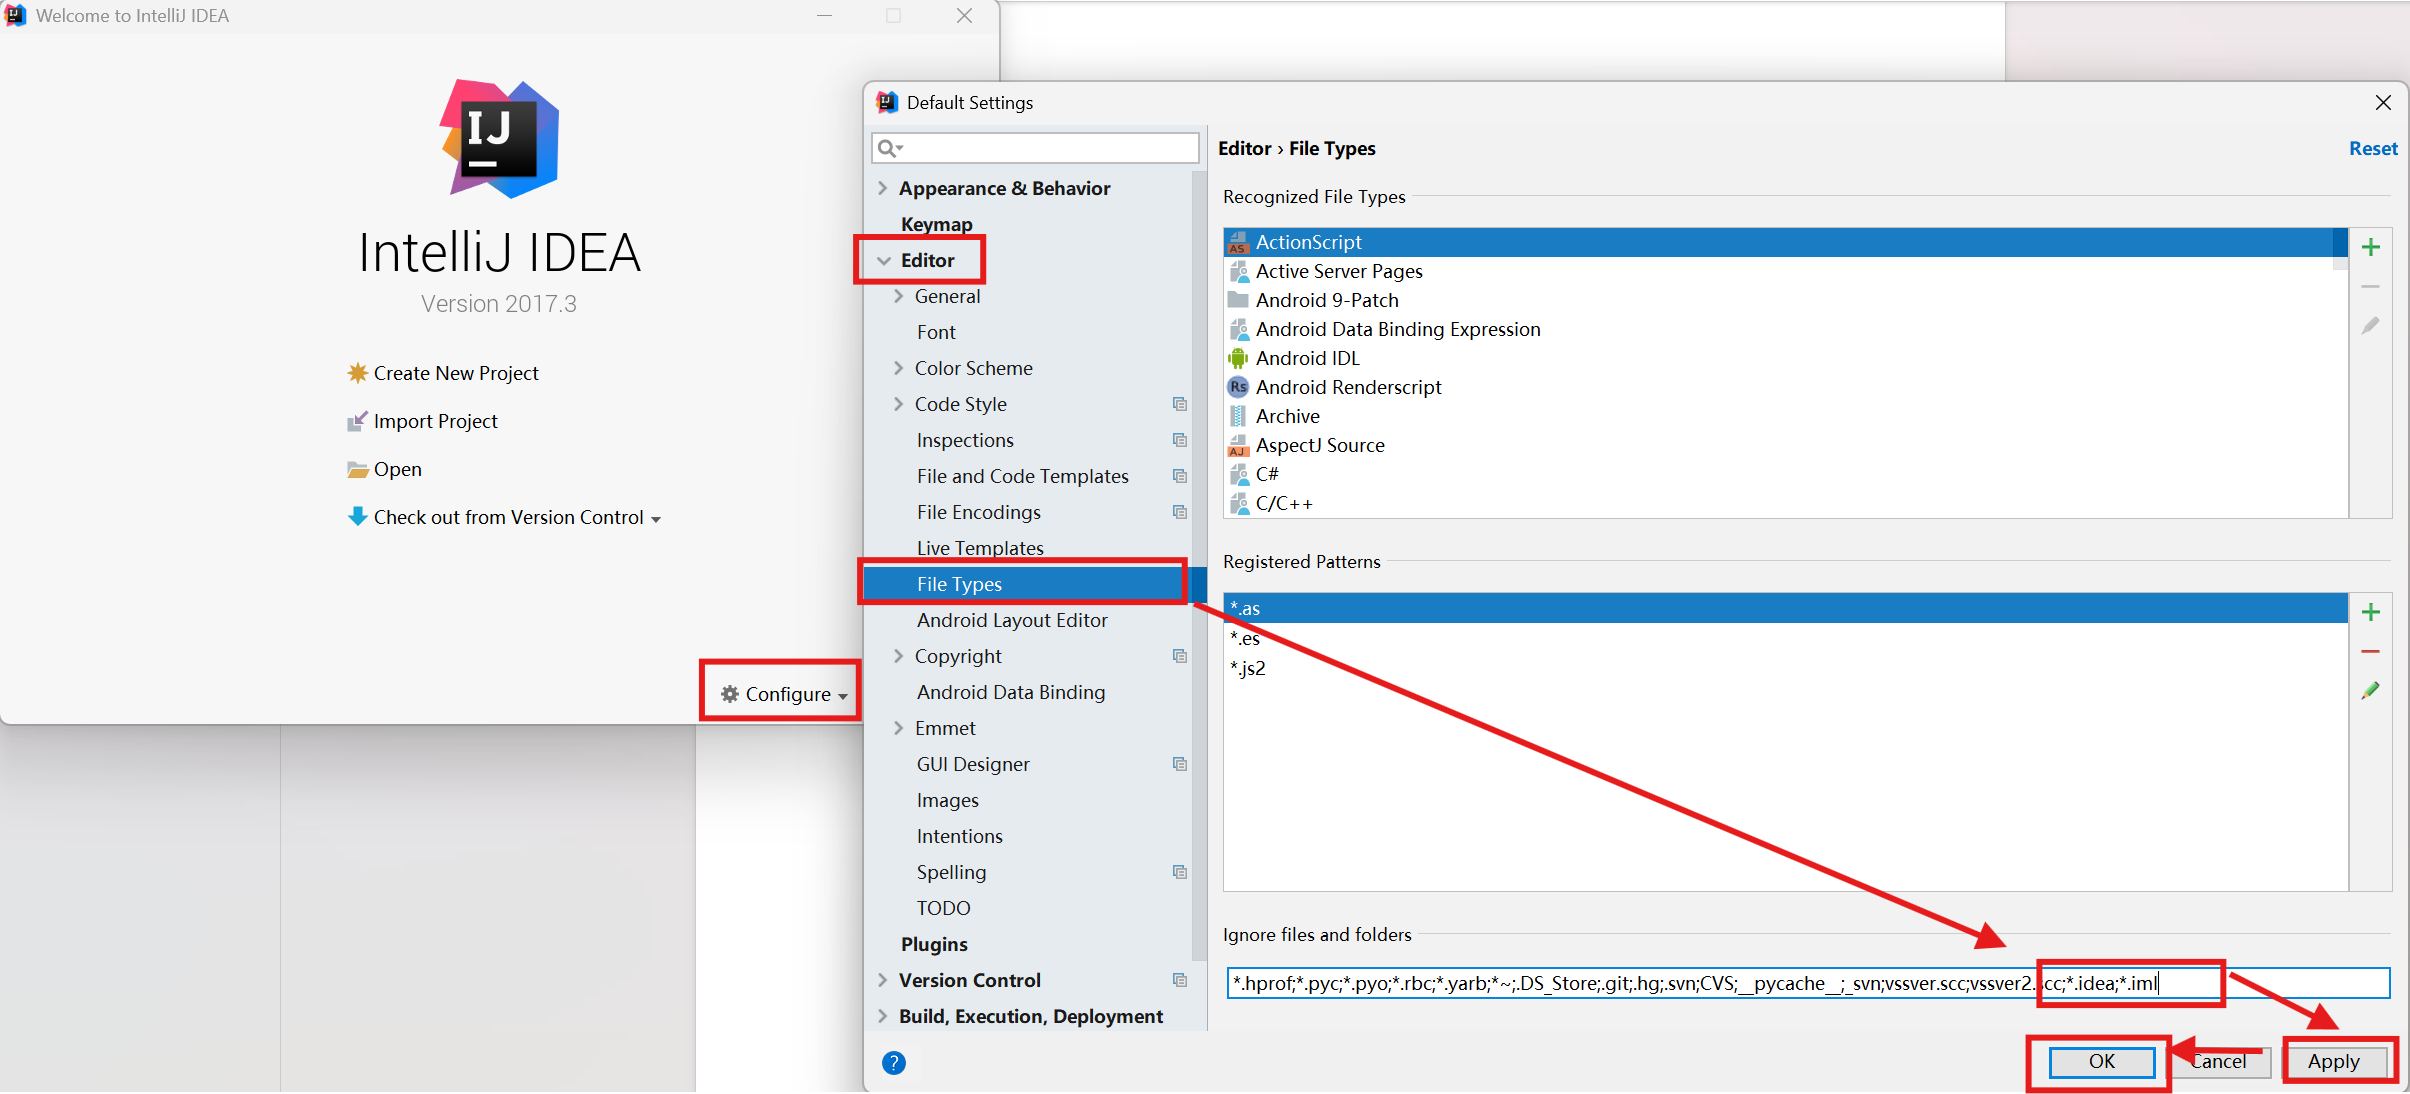Viewport: 2410px width, 1094px height.
Task: Click the green plus to add file type
Action: [2370, 247]
